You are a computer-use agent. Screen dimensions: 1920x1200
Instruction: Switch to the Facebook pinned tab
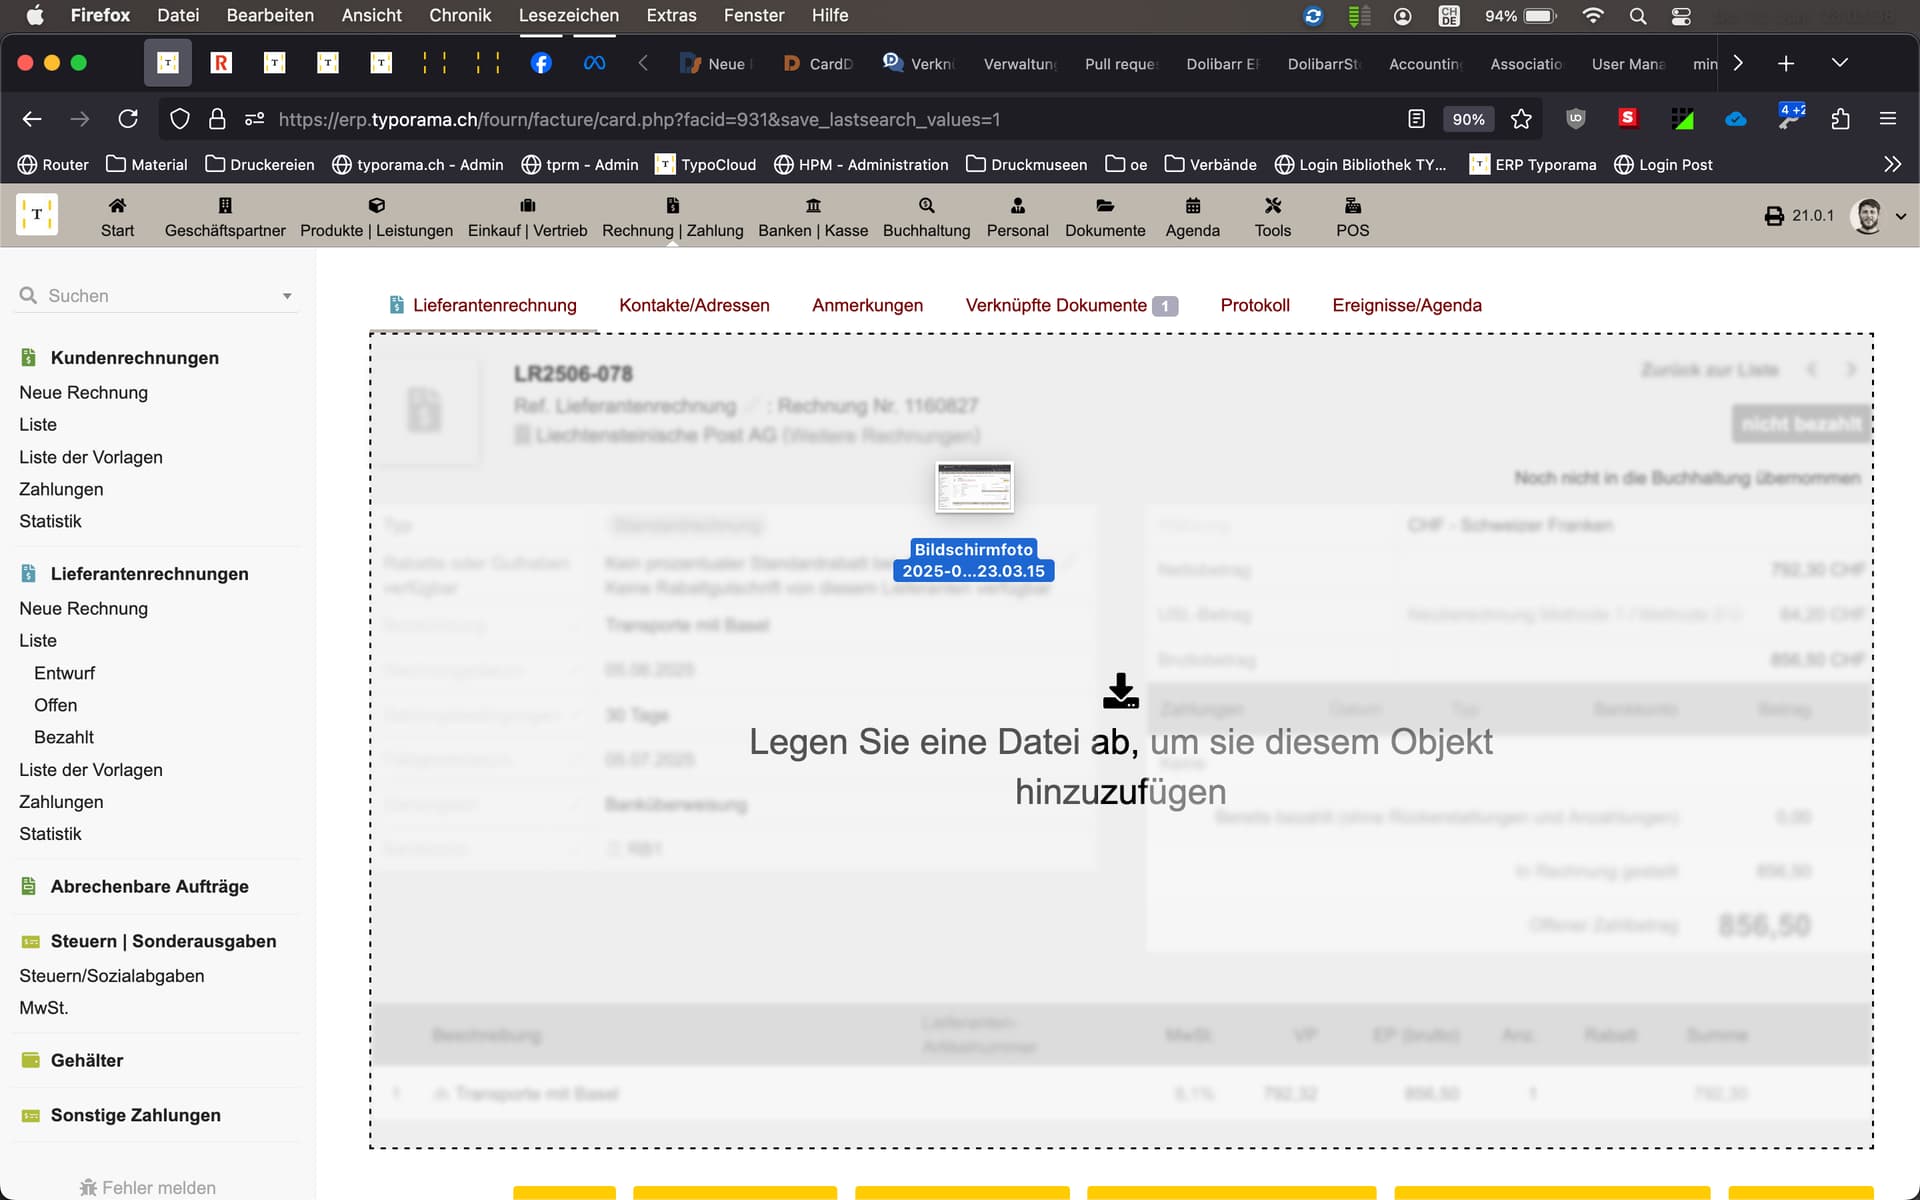click(x=541, y=63)
